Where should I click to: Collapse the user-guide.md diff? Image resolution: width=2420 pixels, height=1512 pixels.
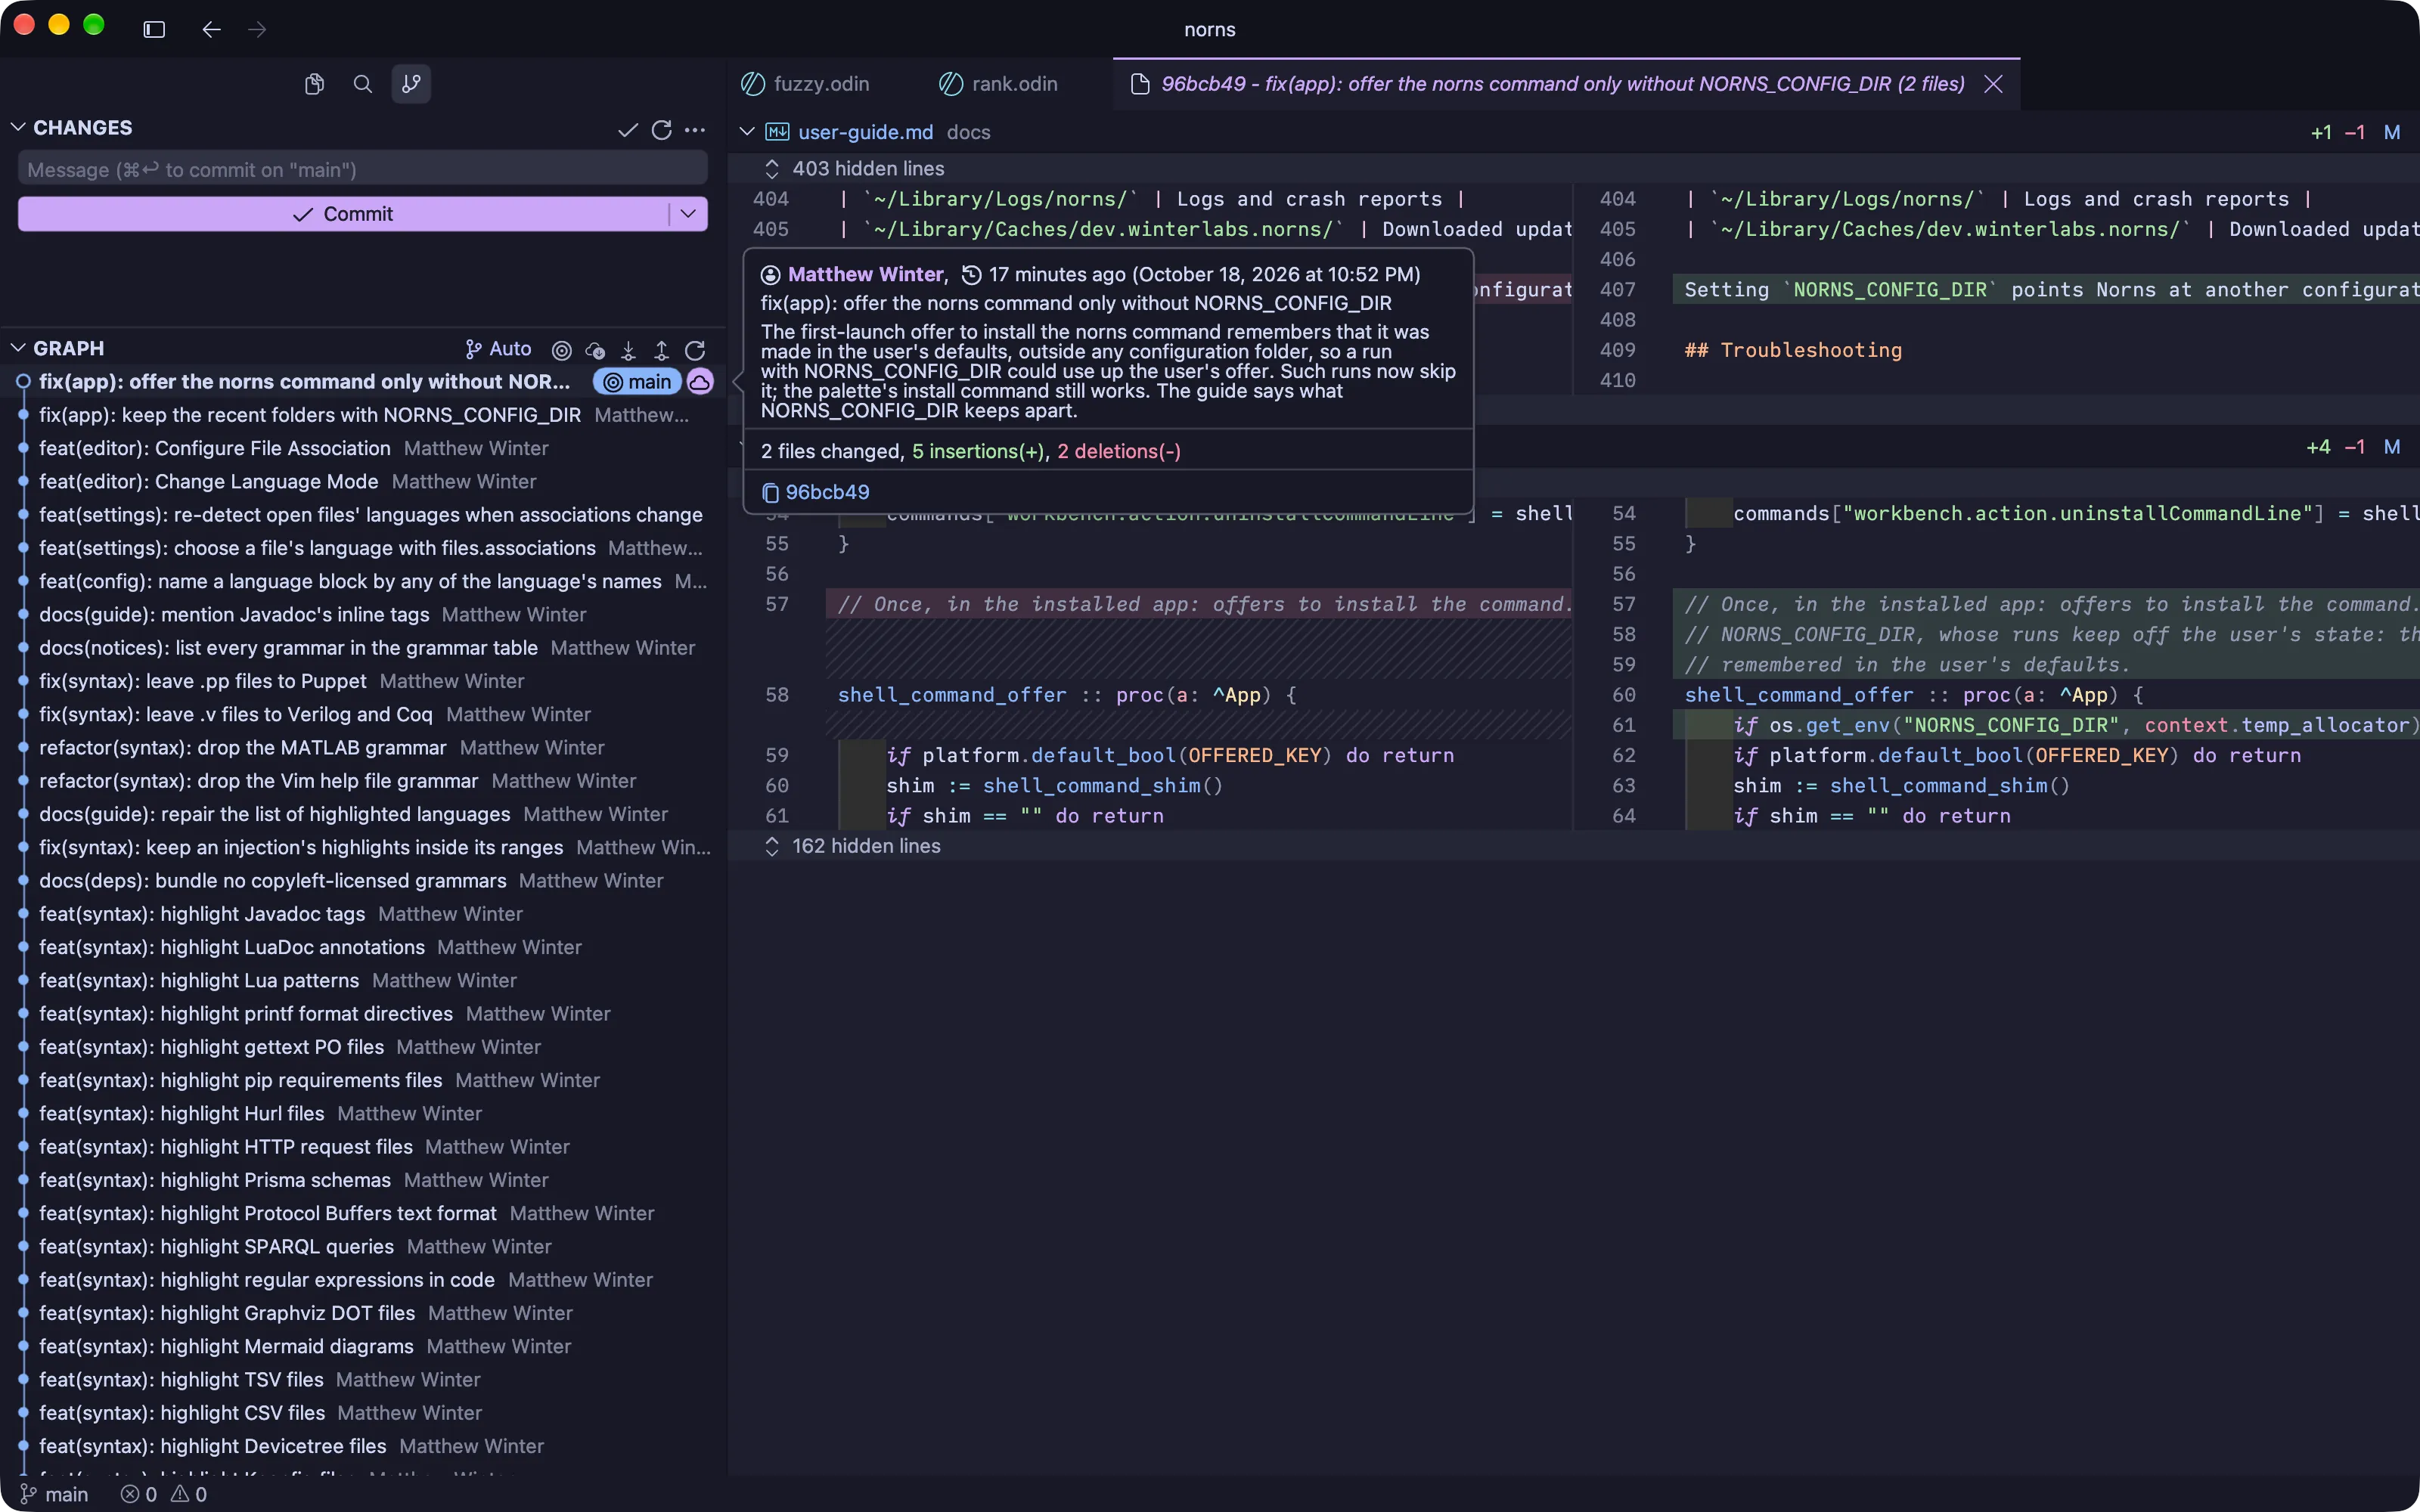click(747, 132)
